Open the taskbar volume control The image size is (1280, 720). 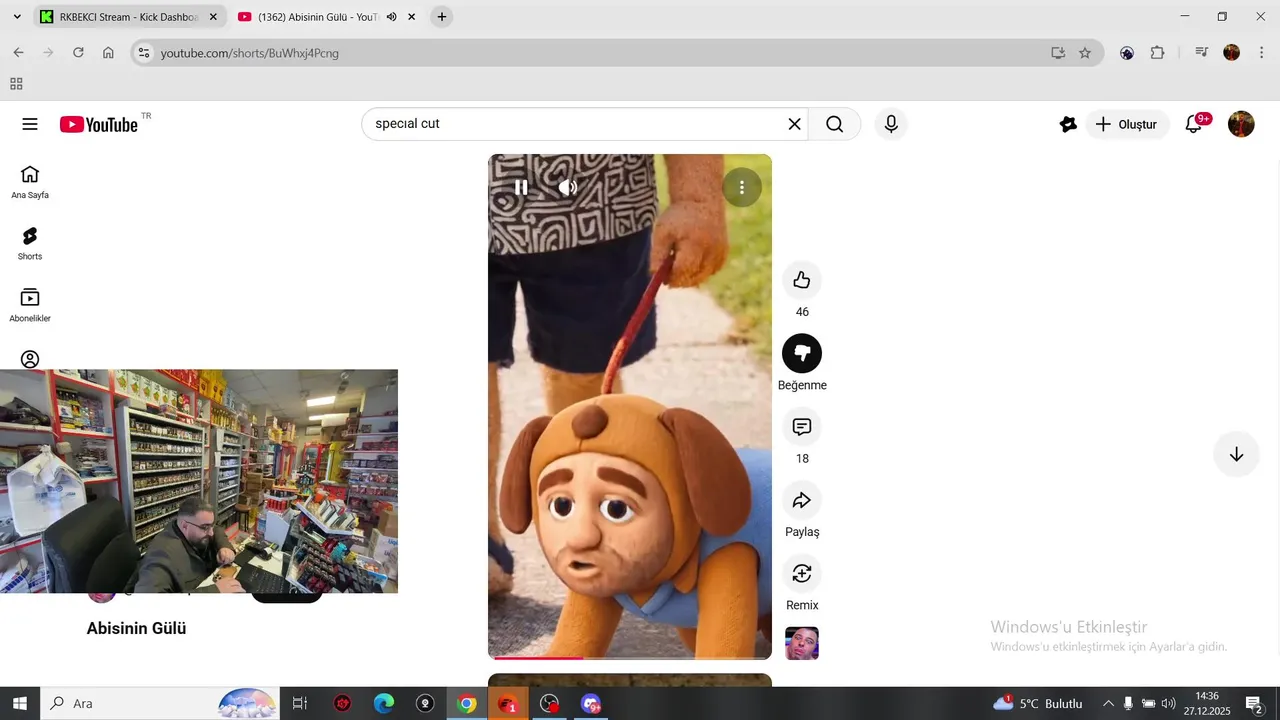point(1168,703)
